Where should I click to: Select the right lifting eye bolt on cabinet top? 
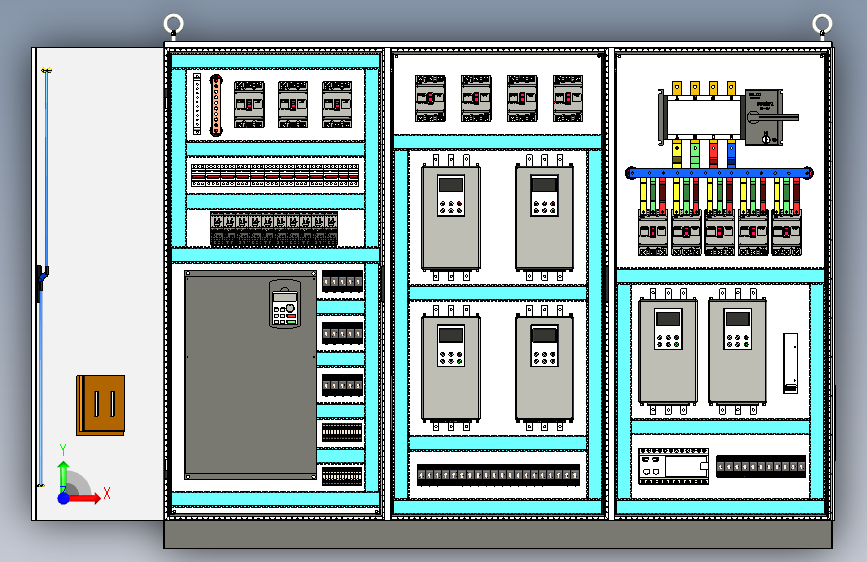(x=822, y=27)
